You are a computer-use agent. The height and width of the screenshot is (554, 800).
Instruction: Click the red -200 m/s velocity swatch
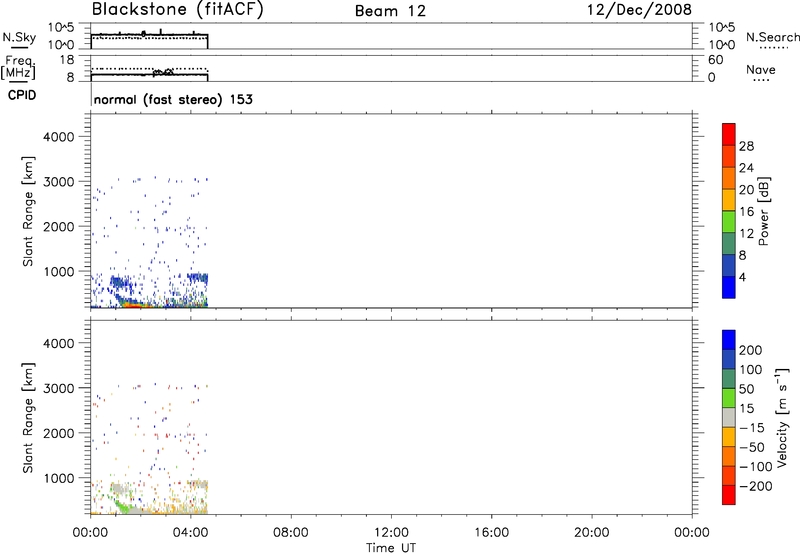pyautogui.click(x=729, y=495)
